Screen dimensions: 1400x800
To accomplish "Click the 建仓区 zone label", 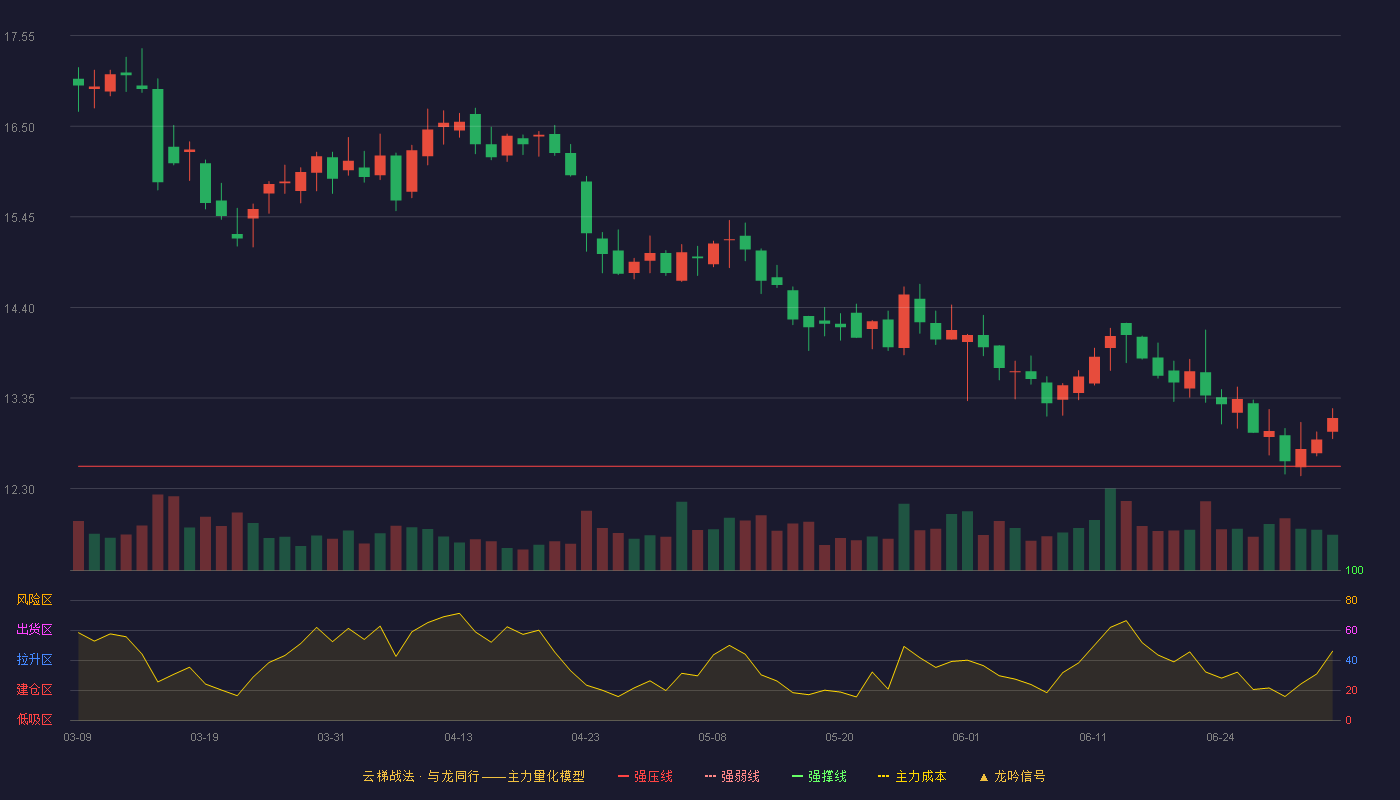I will tap(34, 690).
